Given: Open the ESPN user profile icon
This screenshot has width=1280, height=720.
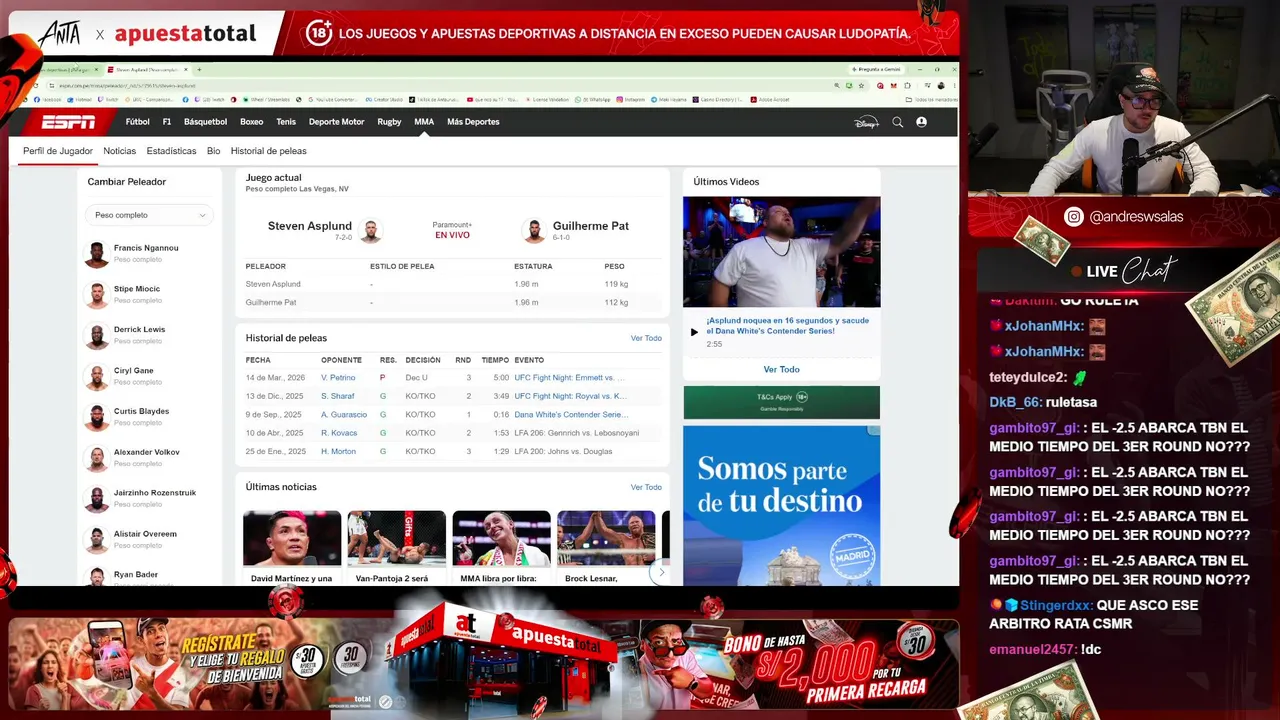Looking at the screenshot, I should pos(921,122).
